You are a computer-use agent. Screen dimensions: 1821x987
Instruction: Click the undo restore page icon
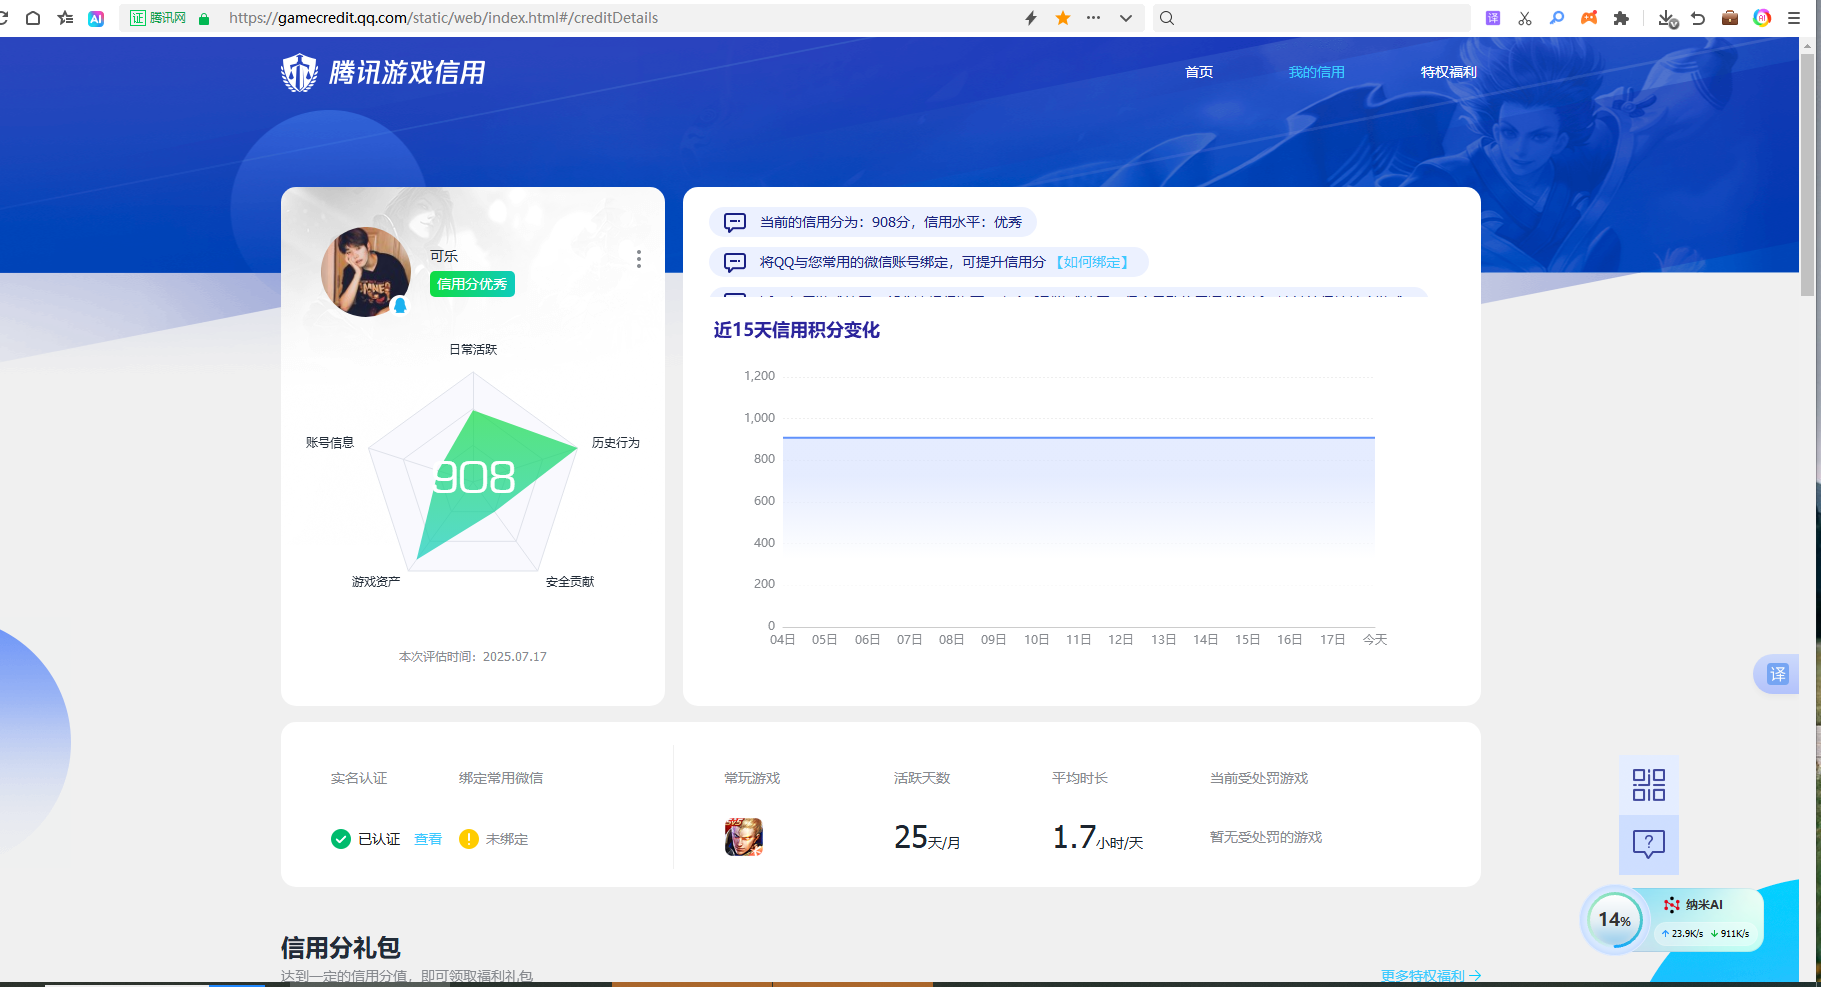click(x=1698, y=18)
